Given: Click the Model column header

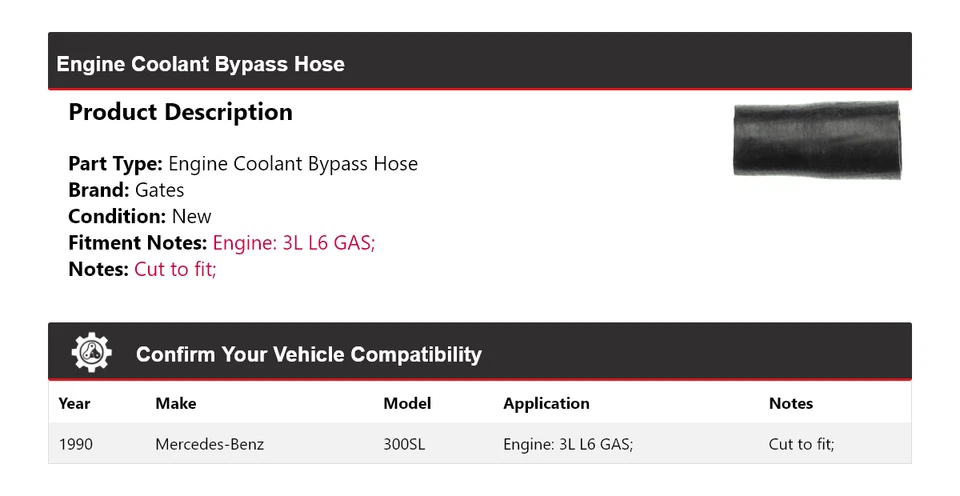Looking at the screenshot, I should 407,404.
